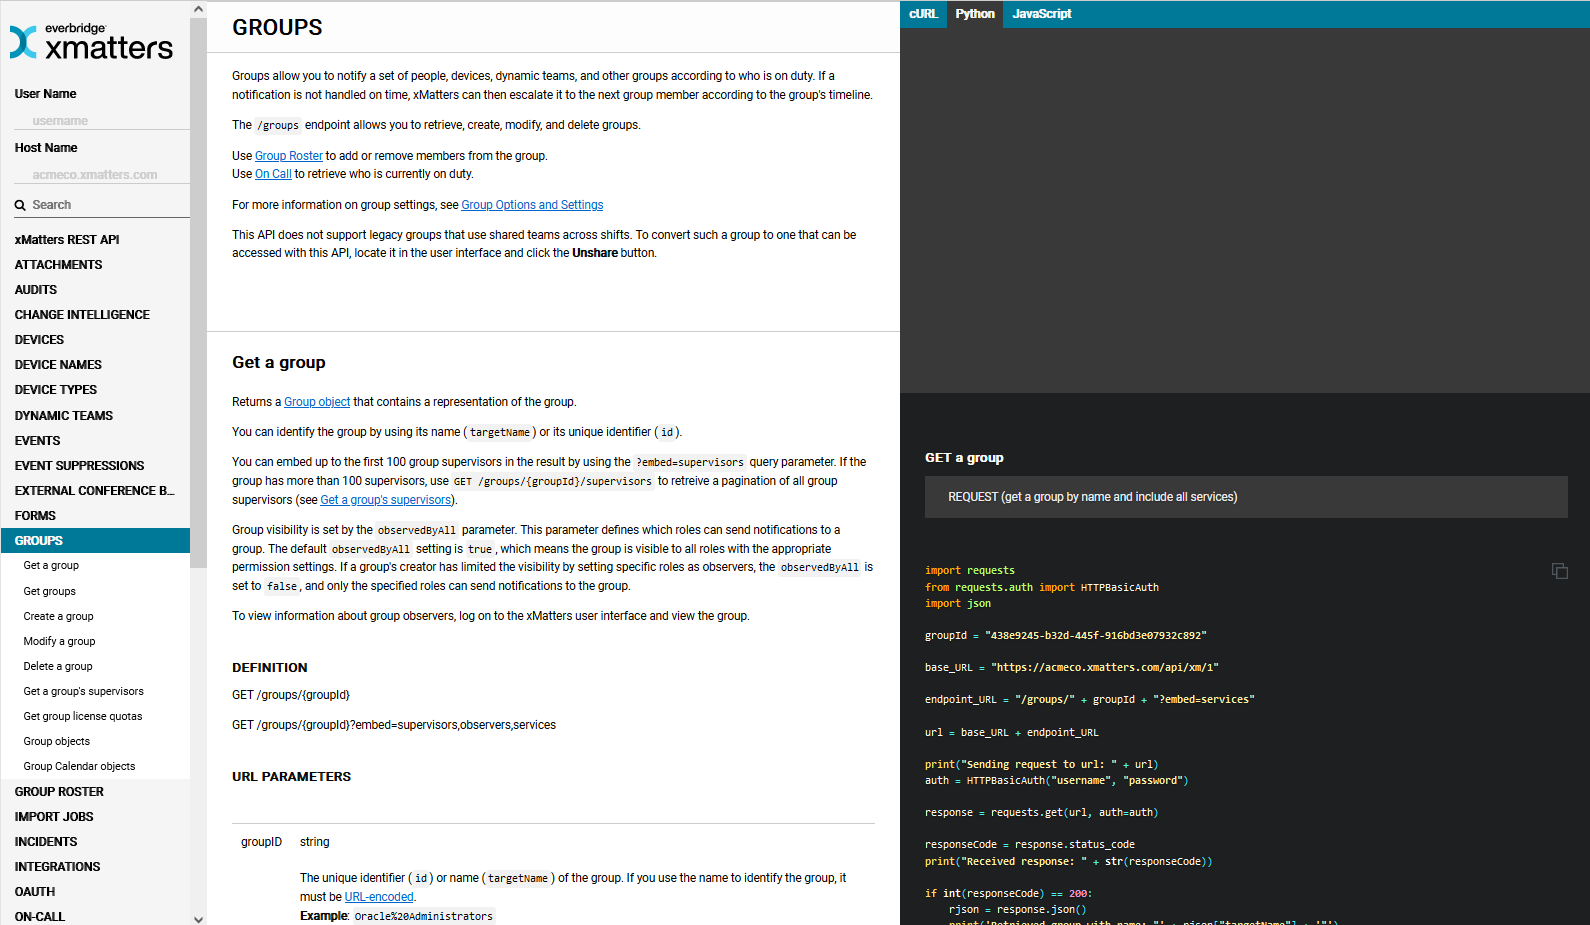Go to 'Group objects' sidebar item
Image resolution: width=1590 pixels, height=925 pixels.
(56, 741)
